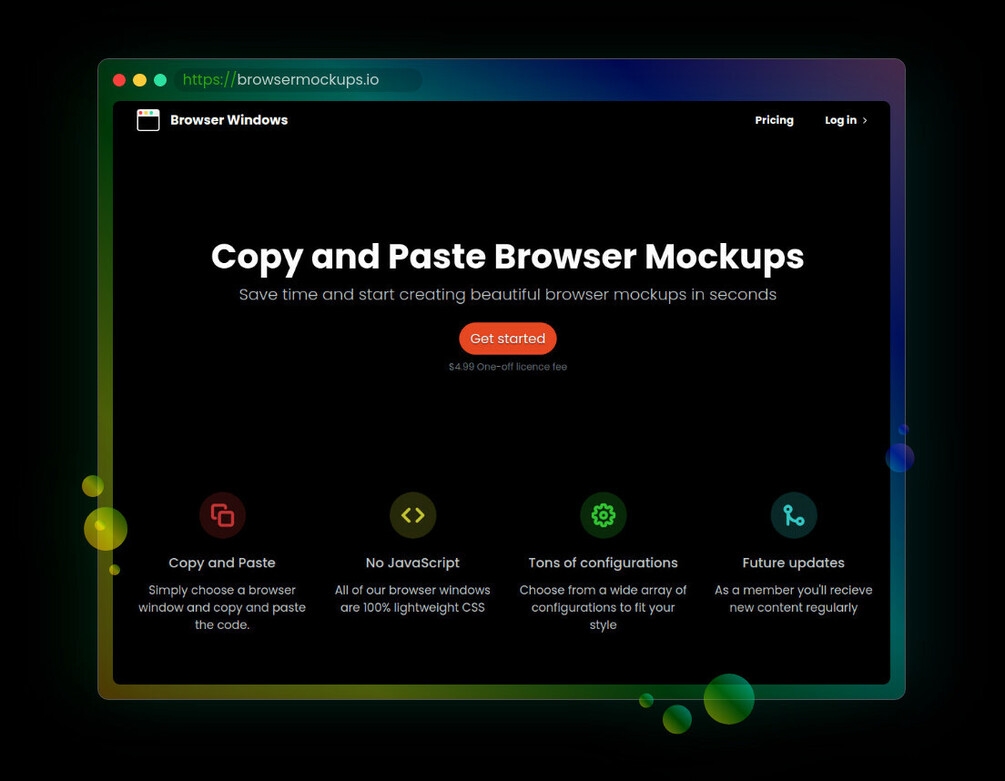This screenshot has height=781, width=1005.
Task: Click the chevron next to Log in
Action: pos(865,120)
